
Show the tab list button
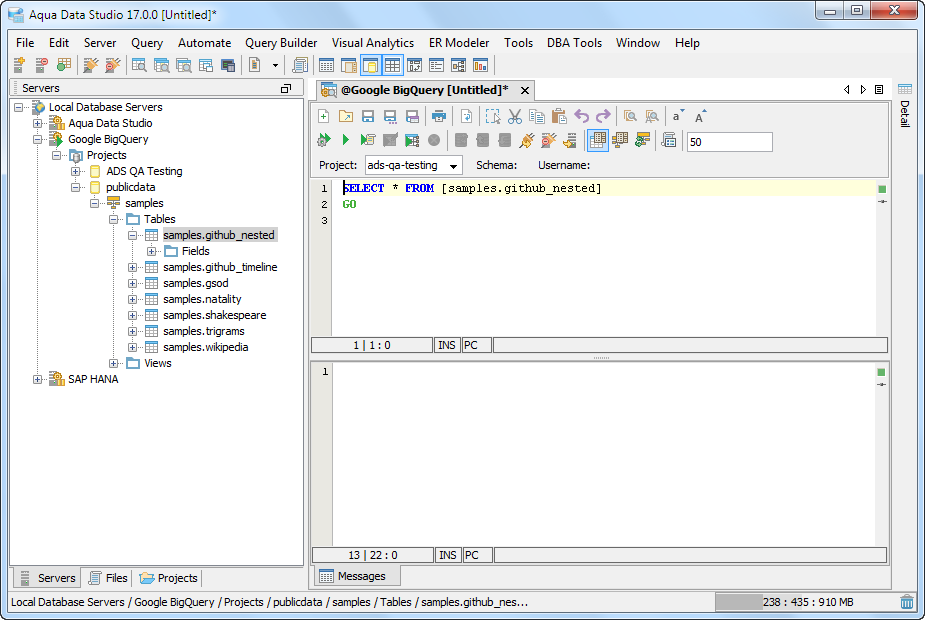coord(879,90)
